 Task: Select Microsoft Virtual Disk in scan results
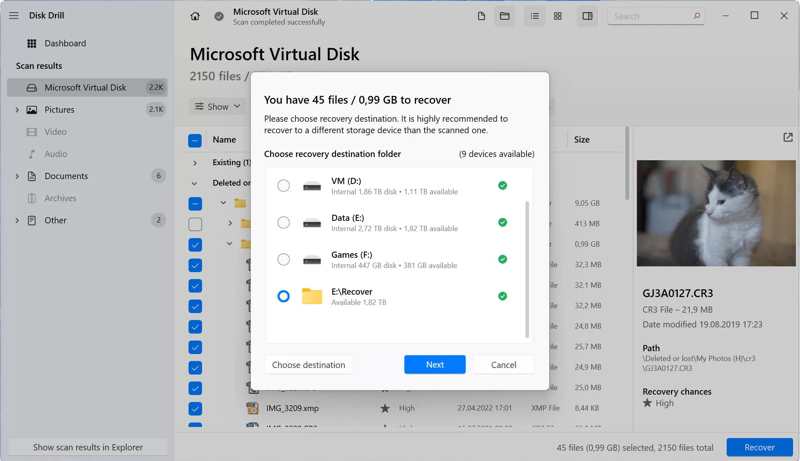pos(87,88)
